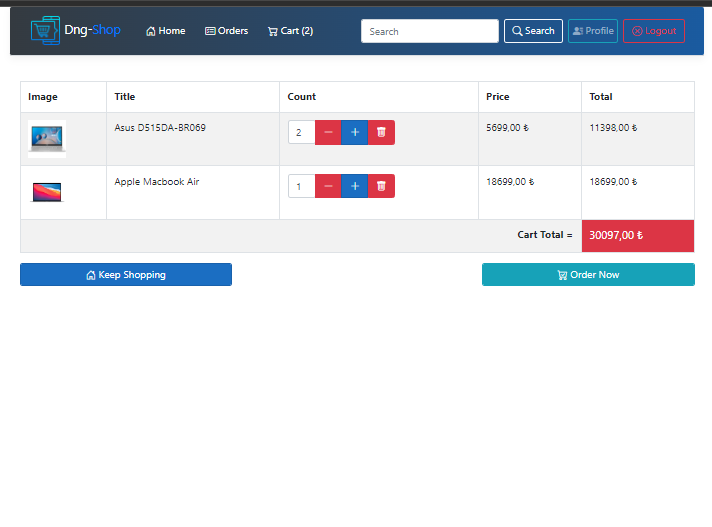Open Cart (2) in the navigation bar
Screen dimensions: 712x527
[290, 31]
